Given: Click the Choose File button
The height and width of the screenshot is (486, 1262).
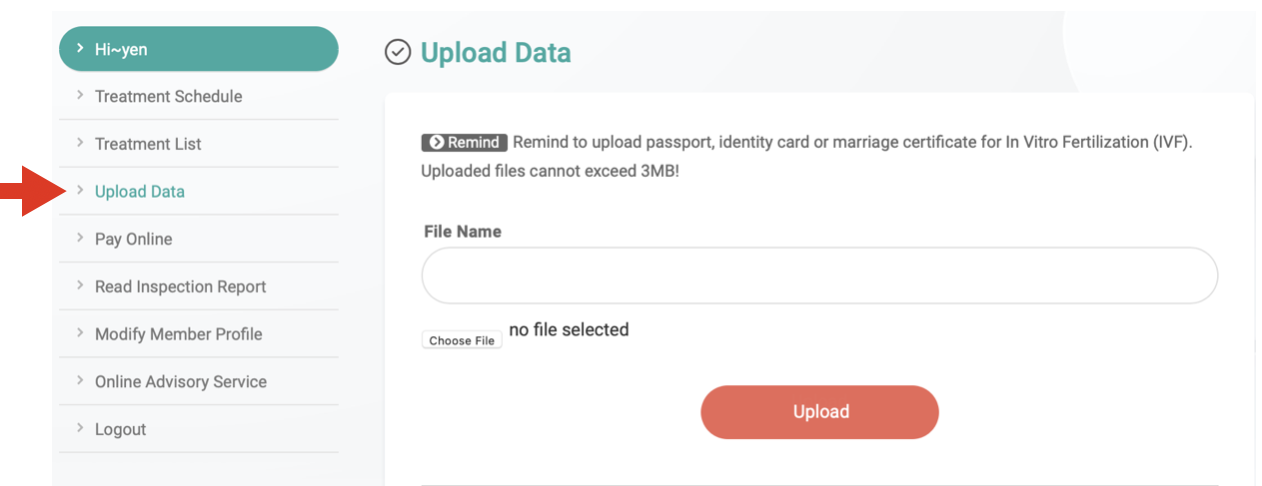Looking at the screenshot, I should (462, 341).
